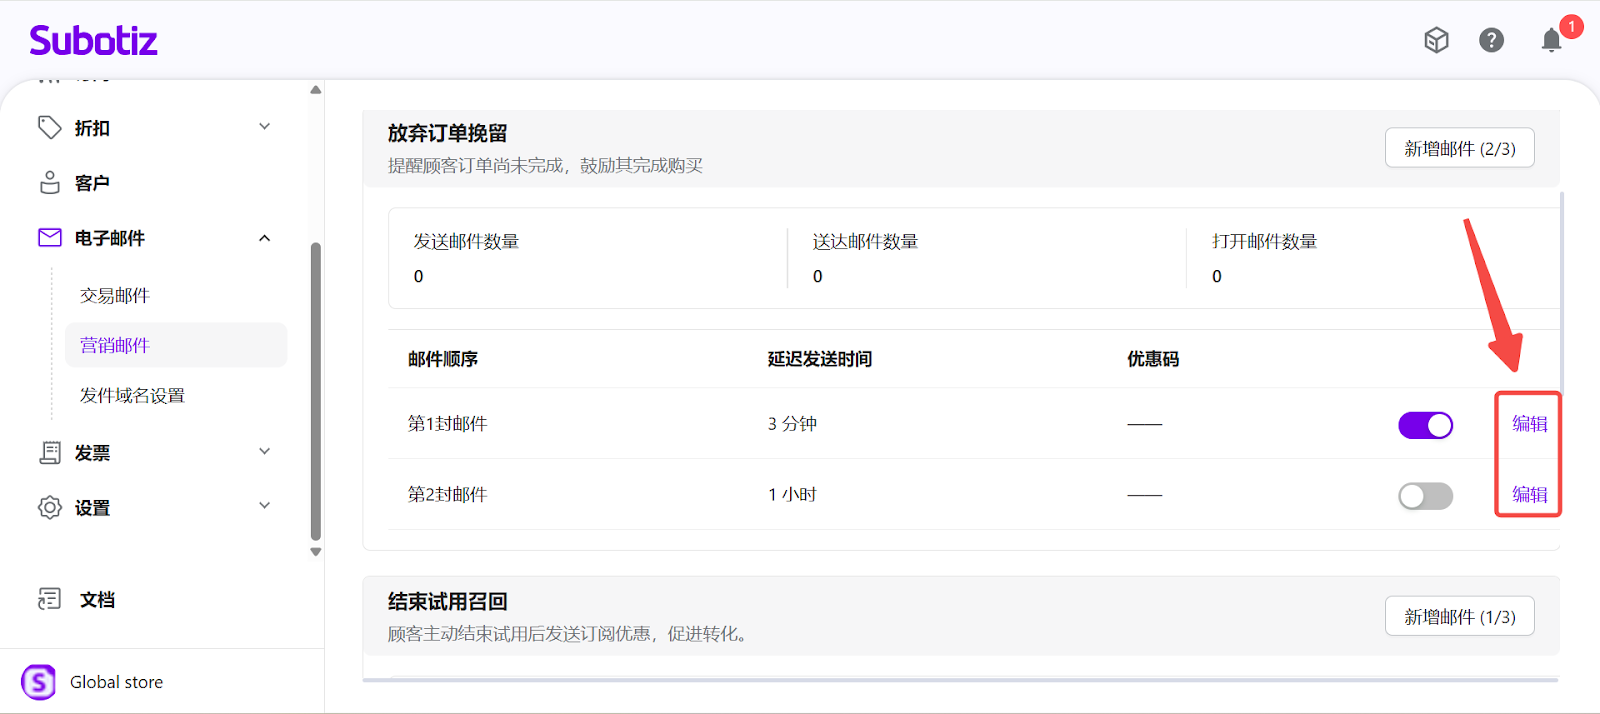
Task: Click the sidebar vertical scrollbar
Action: pos(316,390)
